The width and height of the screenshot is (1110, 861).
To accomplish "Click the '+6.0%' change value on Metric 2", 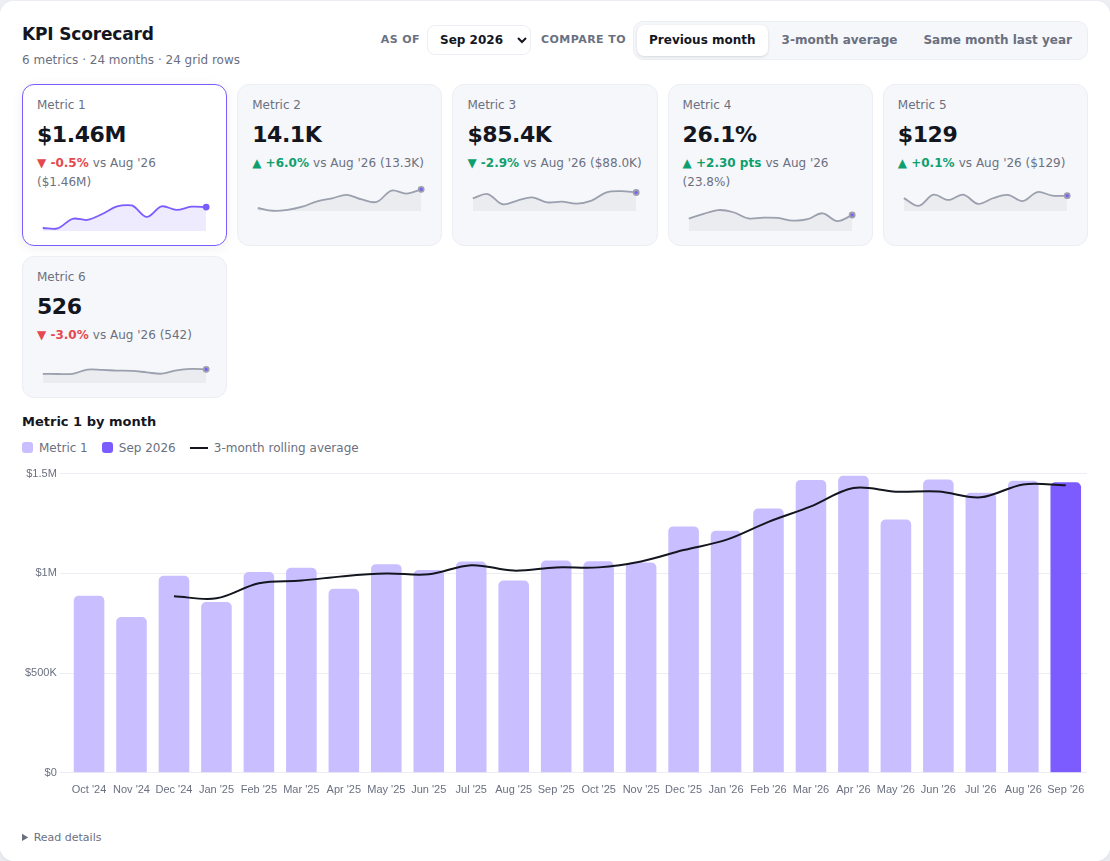I will 287,163.
